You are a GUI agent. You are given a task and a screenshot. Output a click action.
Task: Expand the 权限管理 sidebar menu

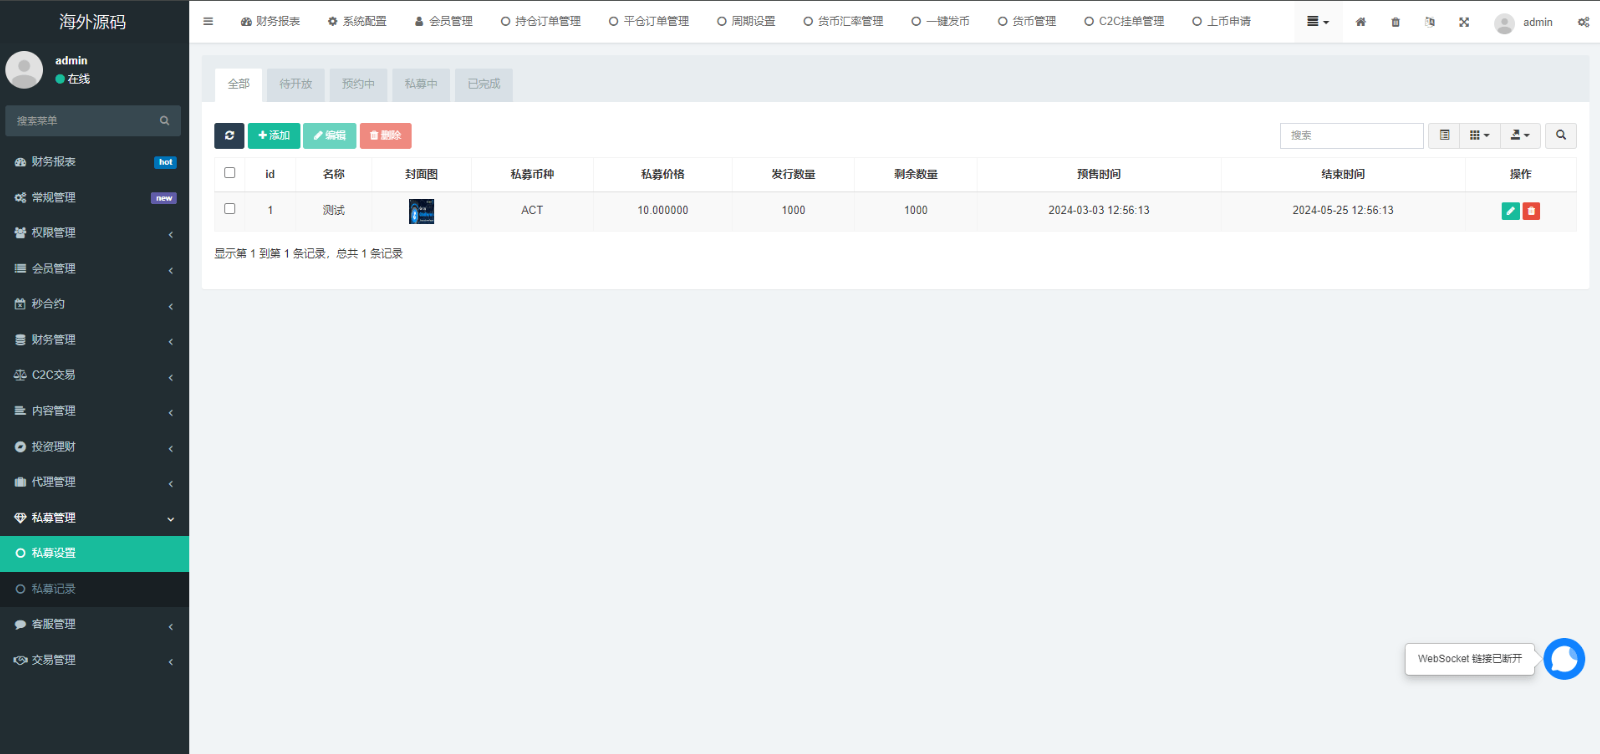point(94,233)
